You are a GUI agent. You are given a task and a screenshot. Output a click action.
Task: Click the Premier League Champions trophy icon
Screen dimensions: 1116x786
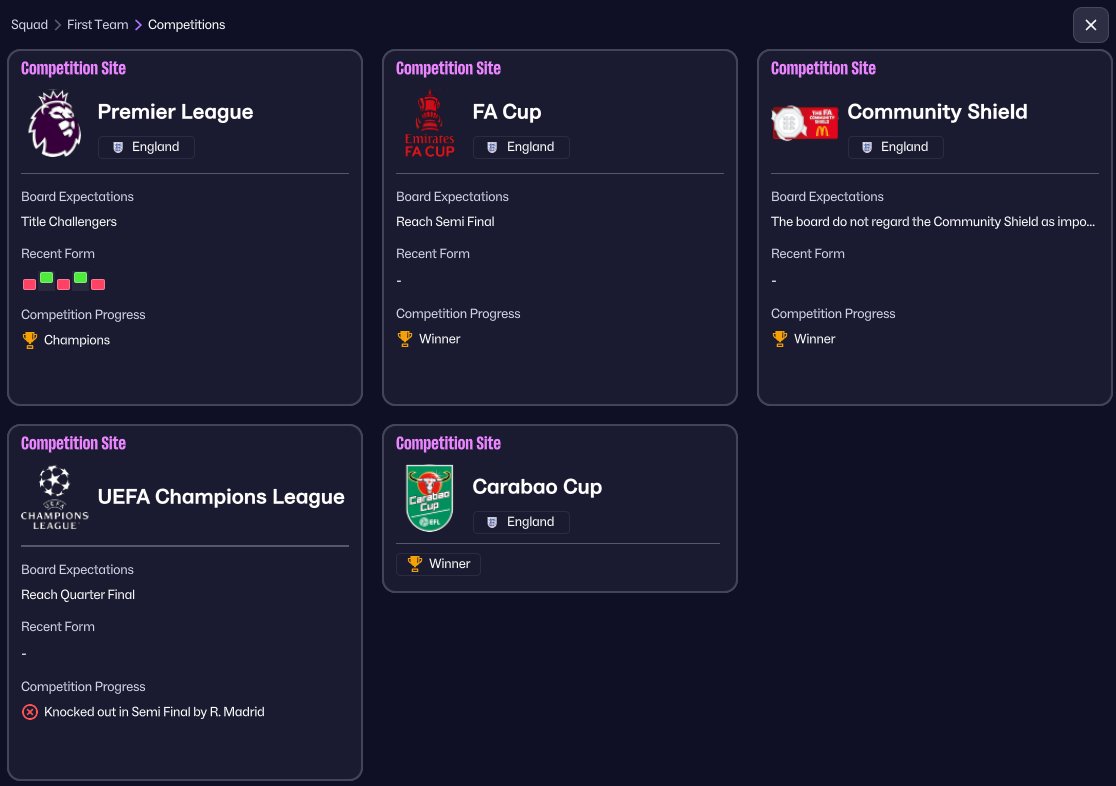click(x=29, y=340)
